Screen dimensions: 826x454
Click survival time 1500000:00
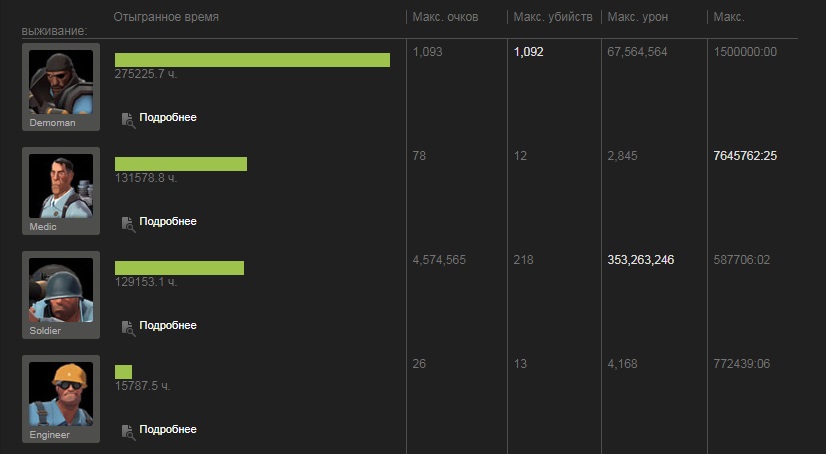pos(745,52)
